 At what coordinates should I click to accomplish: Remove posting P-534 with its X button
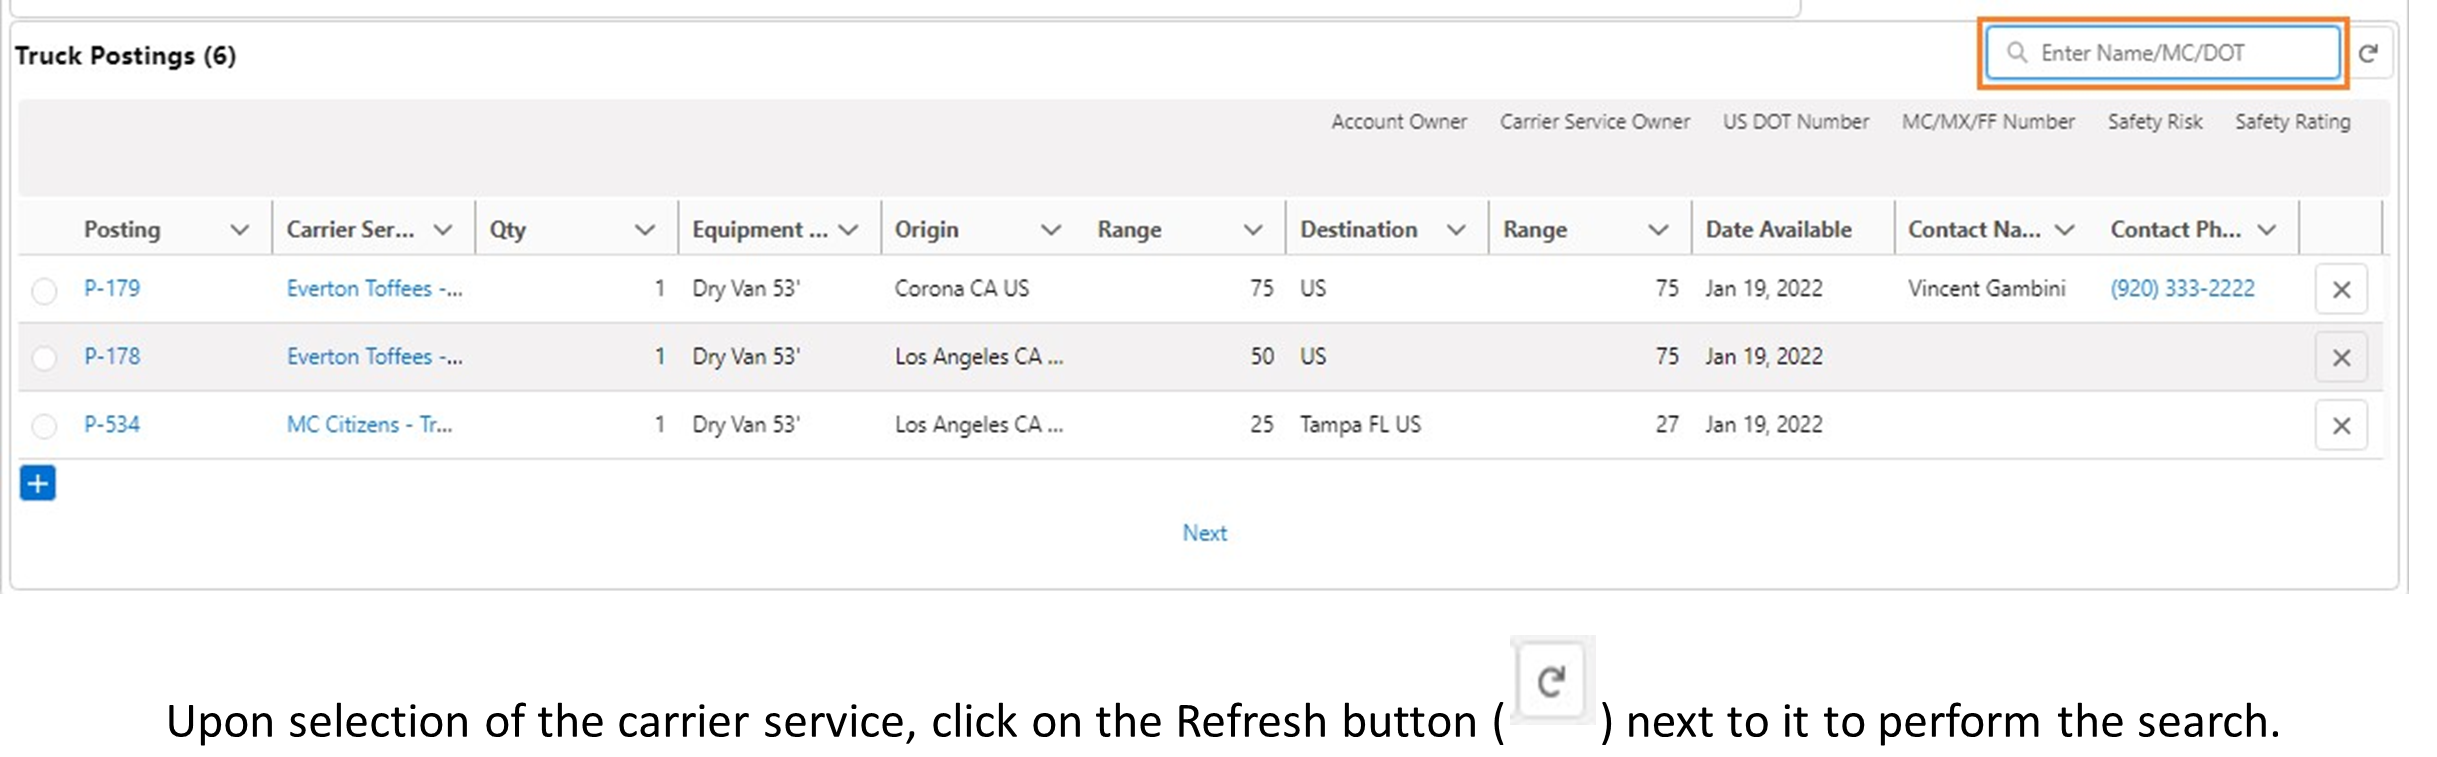[x=2341, y=425]
